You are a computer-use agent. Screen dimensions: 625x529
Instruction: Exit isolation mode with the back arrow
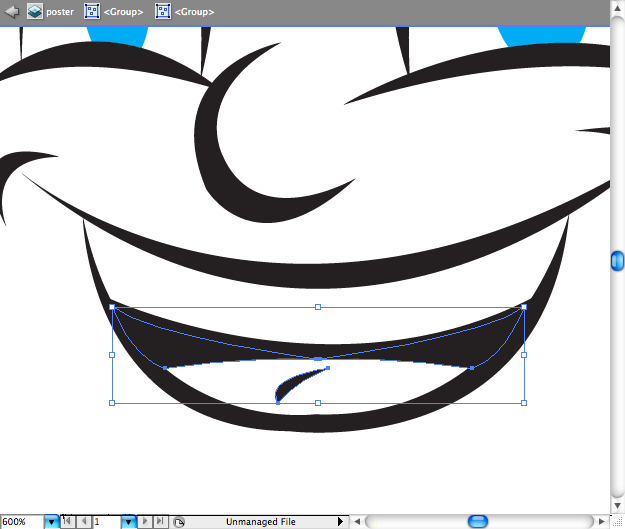(12, 12)
